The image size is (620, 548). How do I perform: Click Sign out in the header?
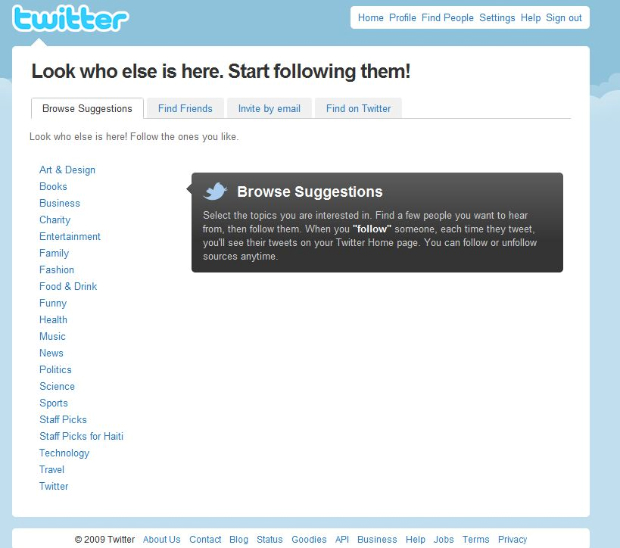point(563,18)
